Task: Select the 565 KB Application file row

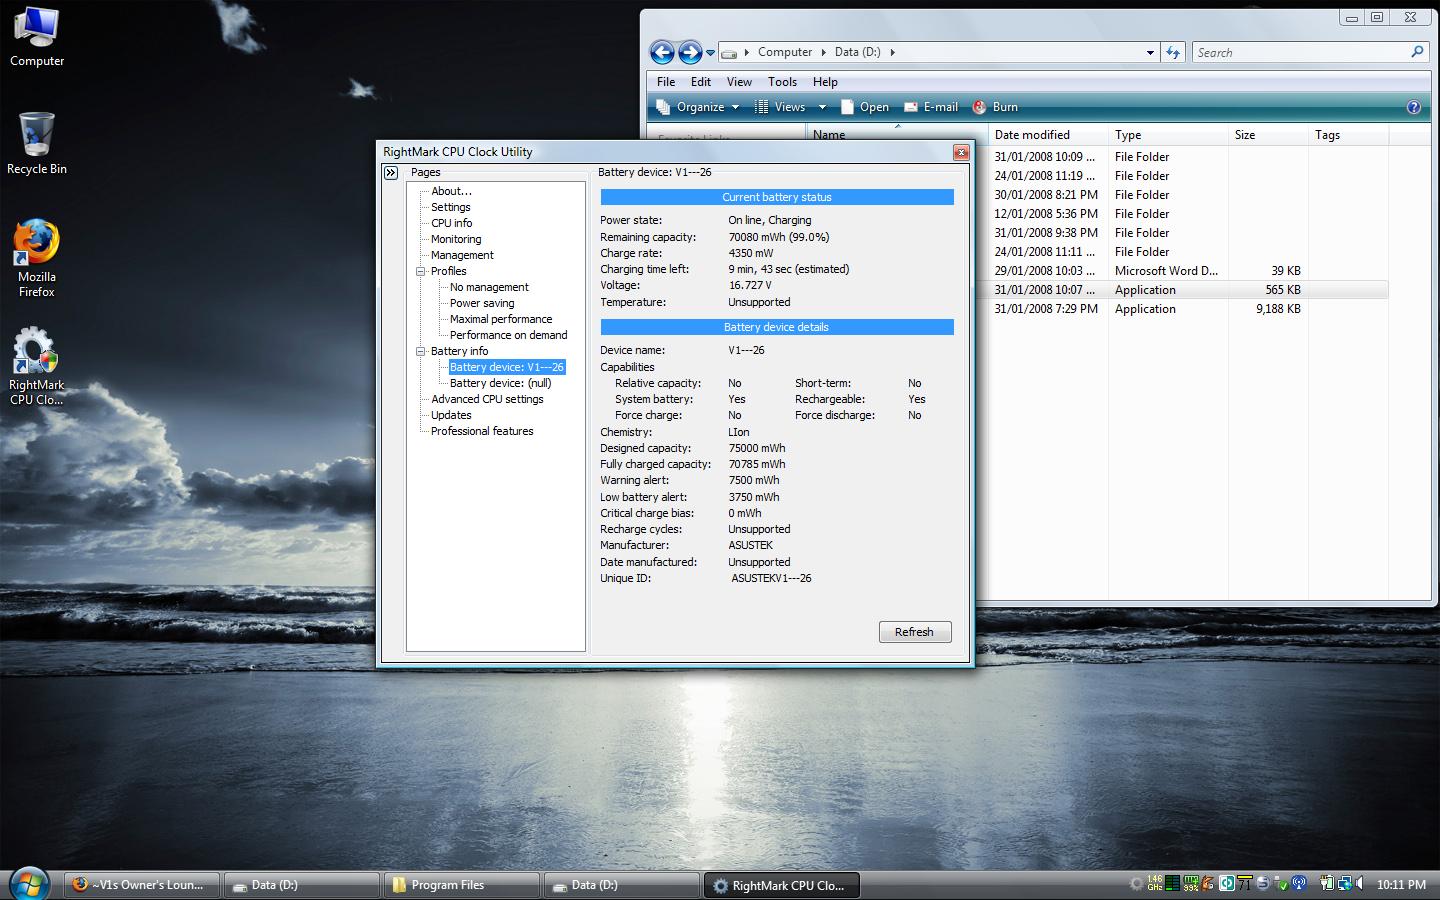Action: 1188,290
